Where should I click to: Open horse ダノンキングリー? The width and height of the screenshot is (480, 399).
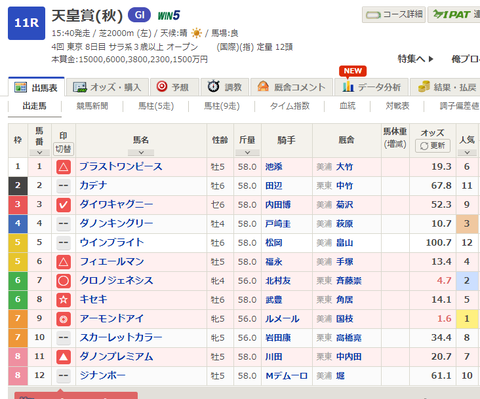click(x=116, y=224)
